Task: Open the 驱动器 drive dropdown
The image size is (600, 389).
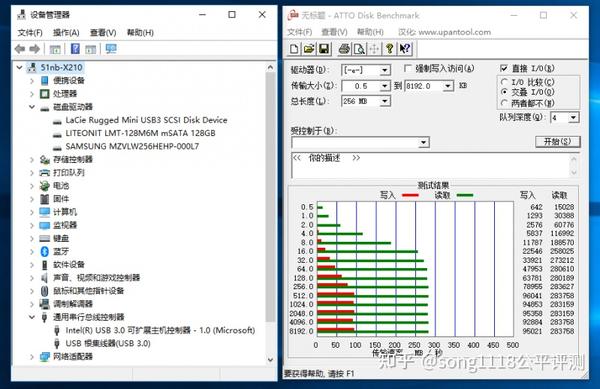Action: [x=385, y=70]
